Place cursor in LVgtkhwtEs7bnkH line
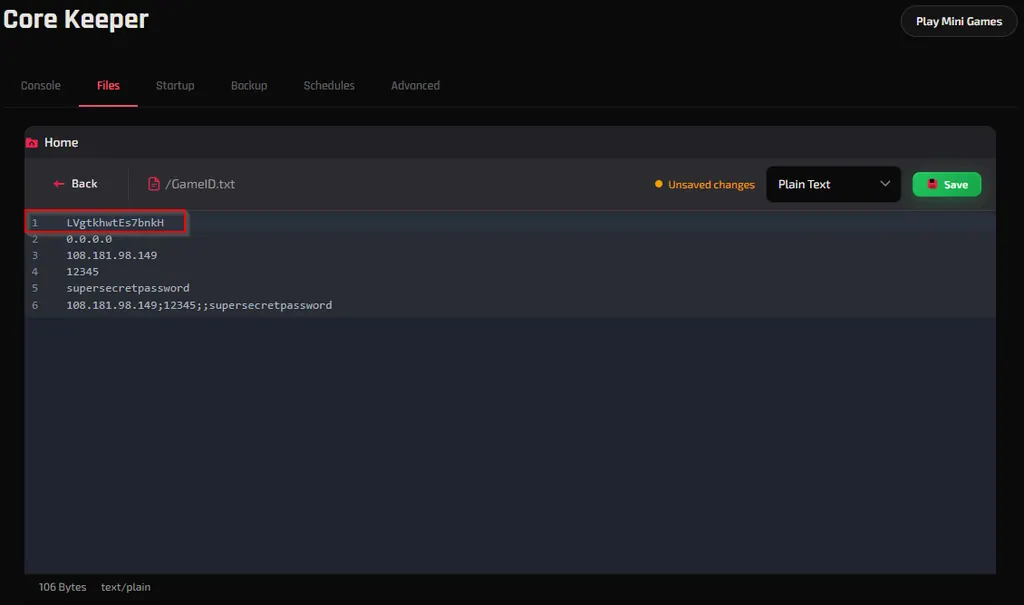1024x605 pixels. pos(115,223)
